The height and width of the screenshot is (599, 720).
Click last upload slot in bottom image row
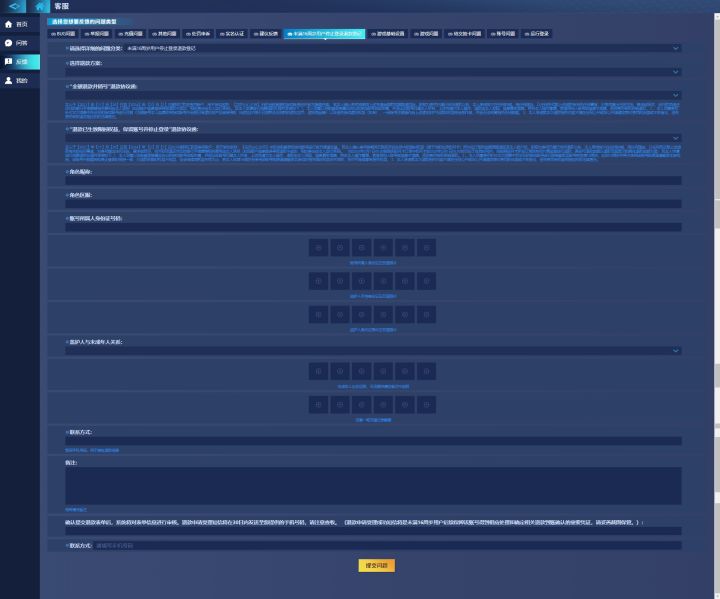[427, 405]
